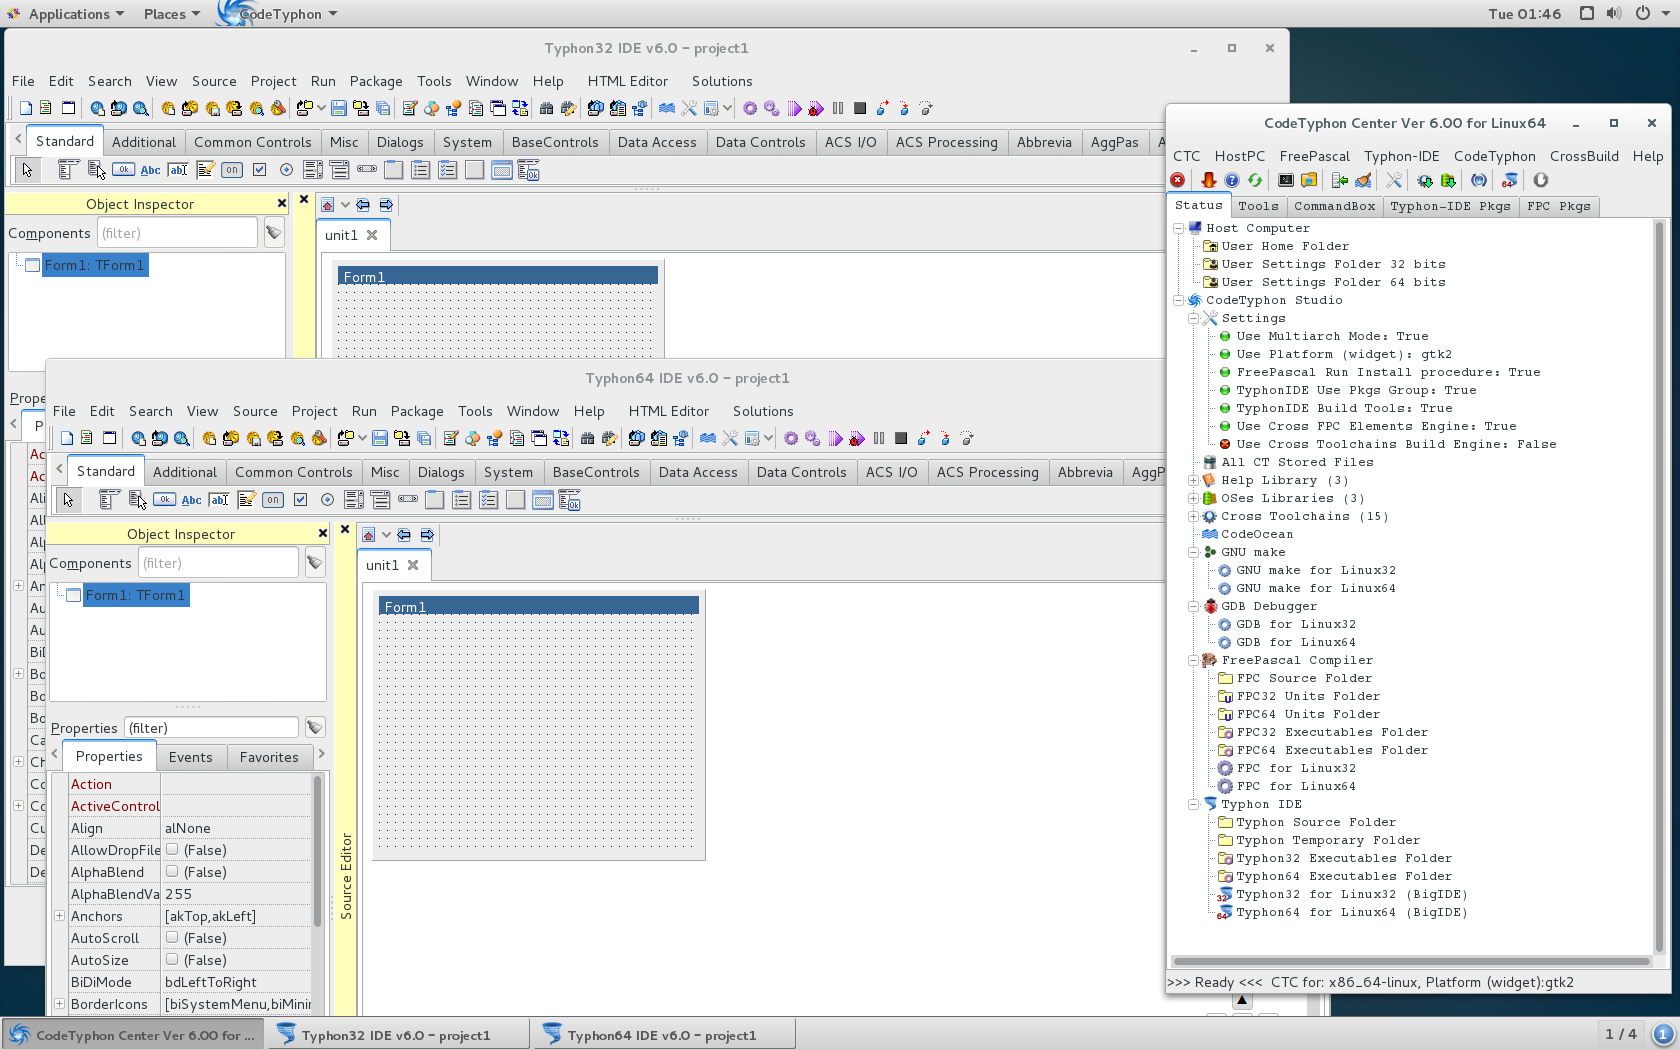
Task: Expand the Cross Toolchains (15) node
Action: pyautogui.click(x=1193, y=516)
